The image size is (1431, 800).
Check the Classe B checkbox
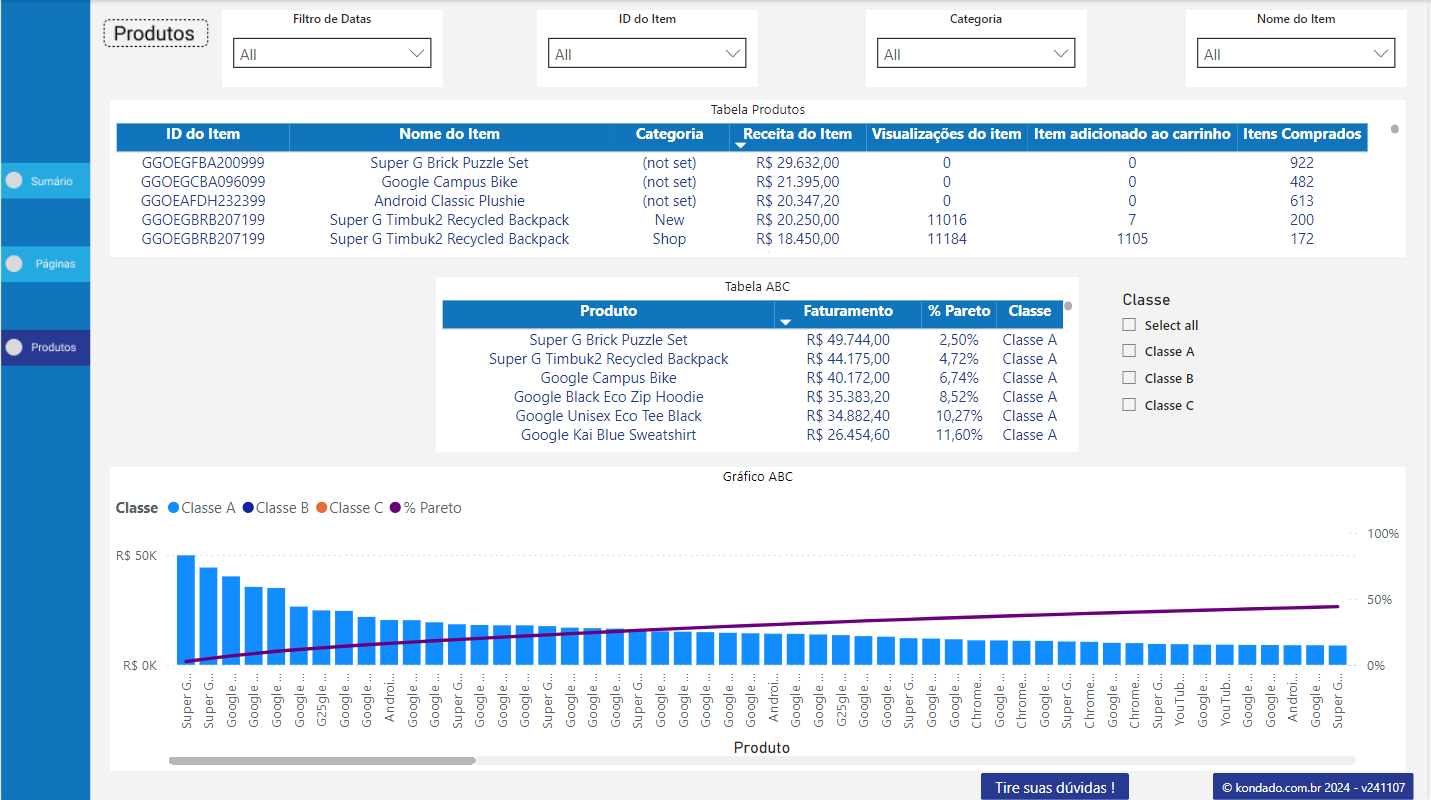(x=1131, y=378)
